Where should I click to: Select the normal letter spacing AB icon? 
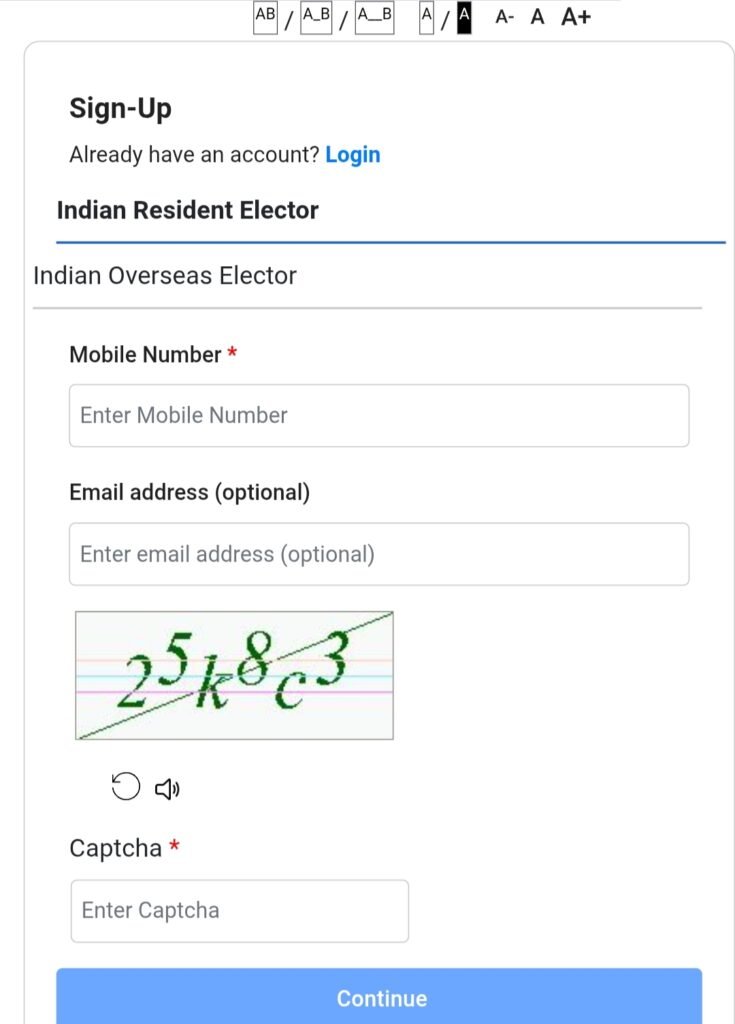tap(265, 17)
